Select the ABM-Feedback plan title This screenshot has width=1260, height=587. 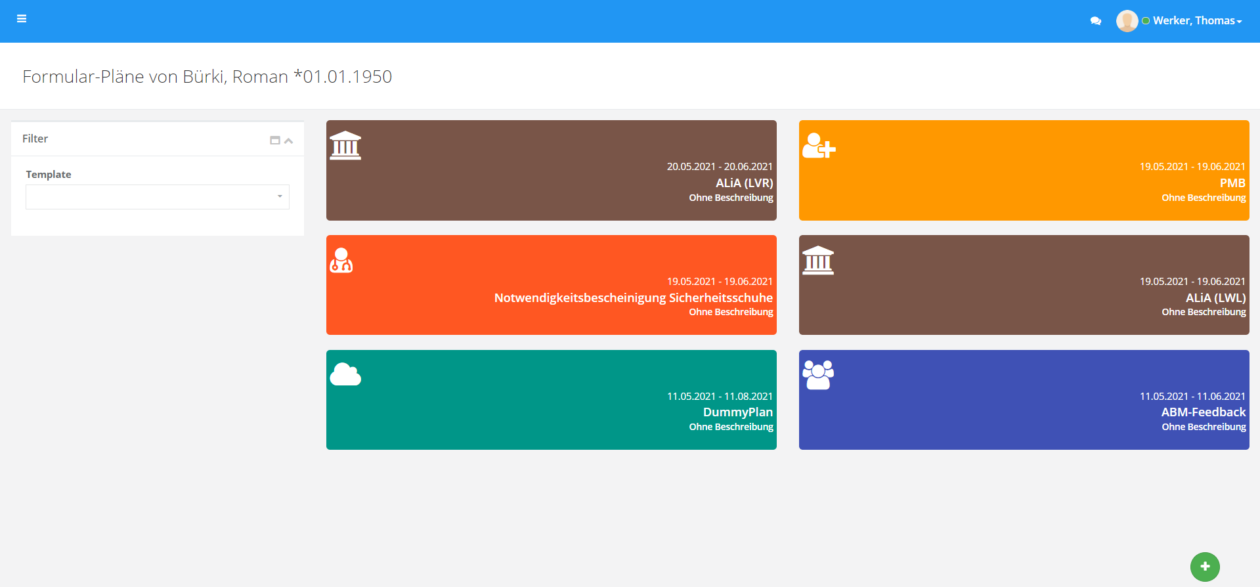coord(1203,412)
